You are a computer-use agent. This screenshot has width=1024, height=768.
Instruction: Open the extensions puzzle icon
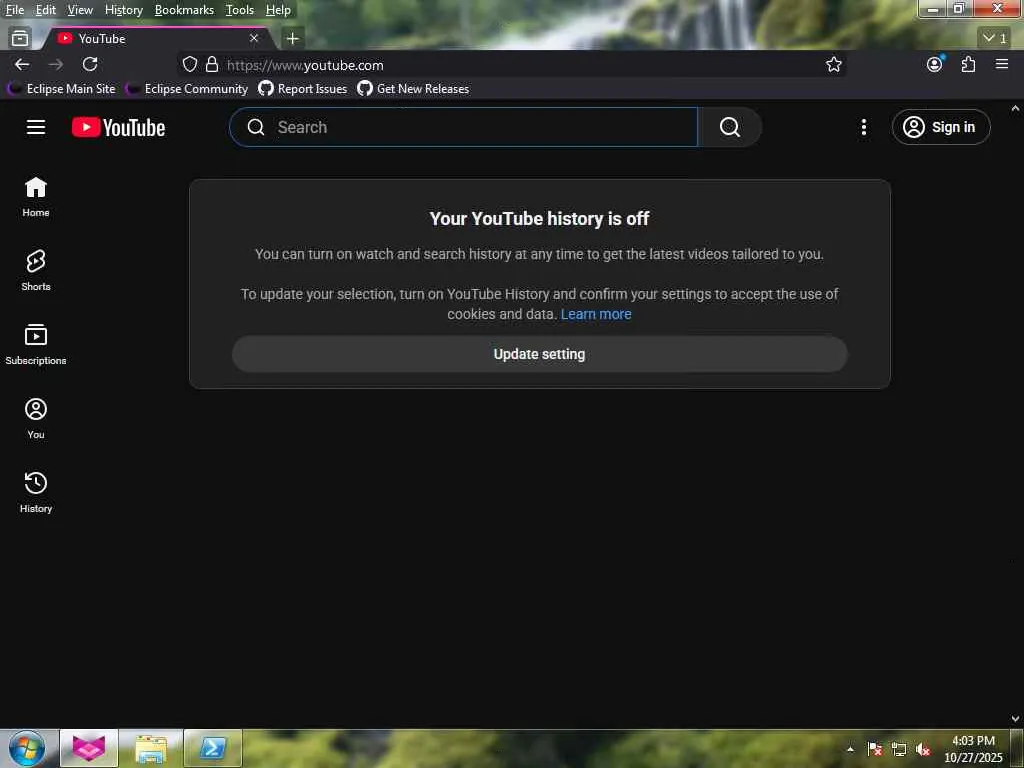968,64
